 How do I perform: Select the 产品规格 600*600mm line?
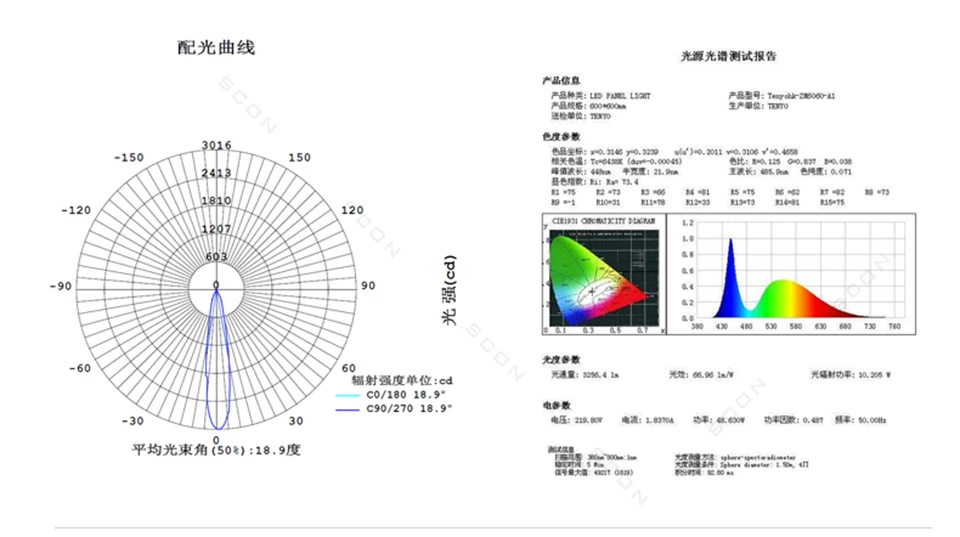pos(588,106)
